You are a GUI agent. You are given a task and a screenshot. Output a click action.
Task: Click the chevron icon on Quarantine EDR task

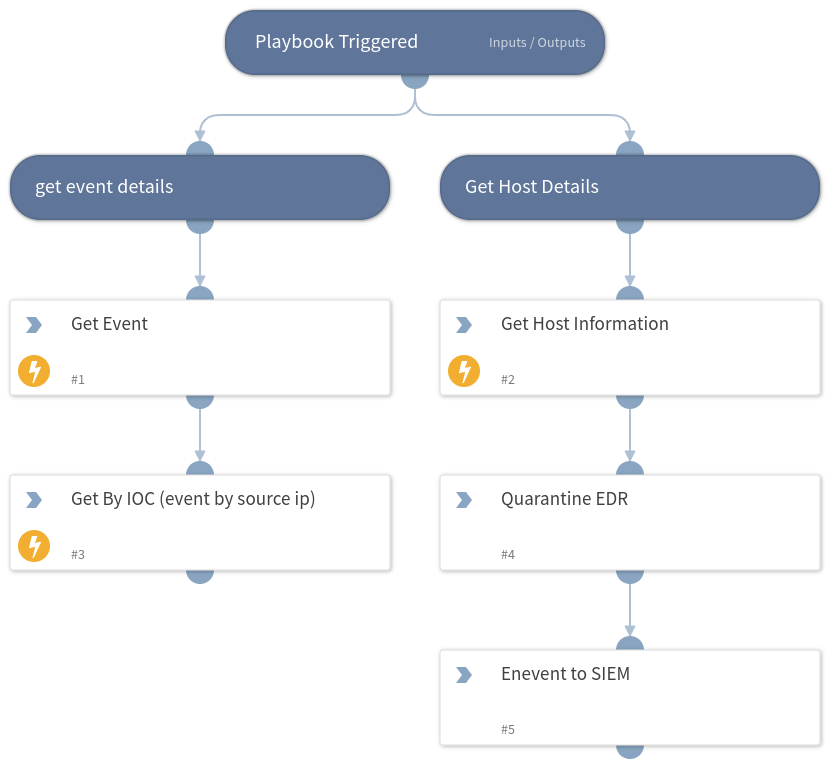pyautogui.click(x=464, y=500)
